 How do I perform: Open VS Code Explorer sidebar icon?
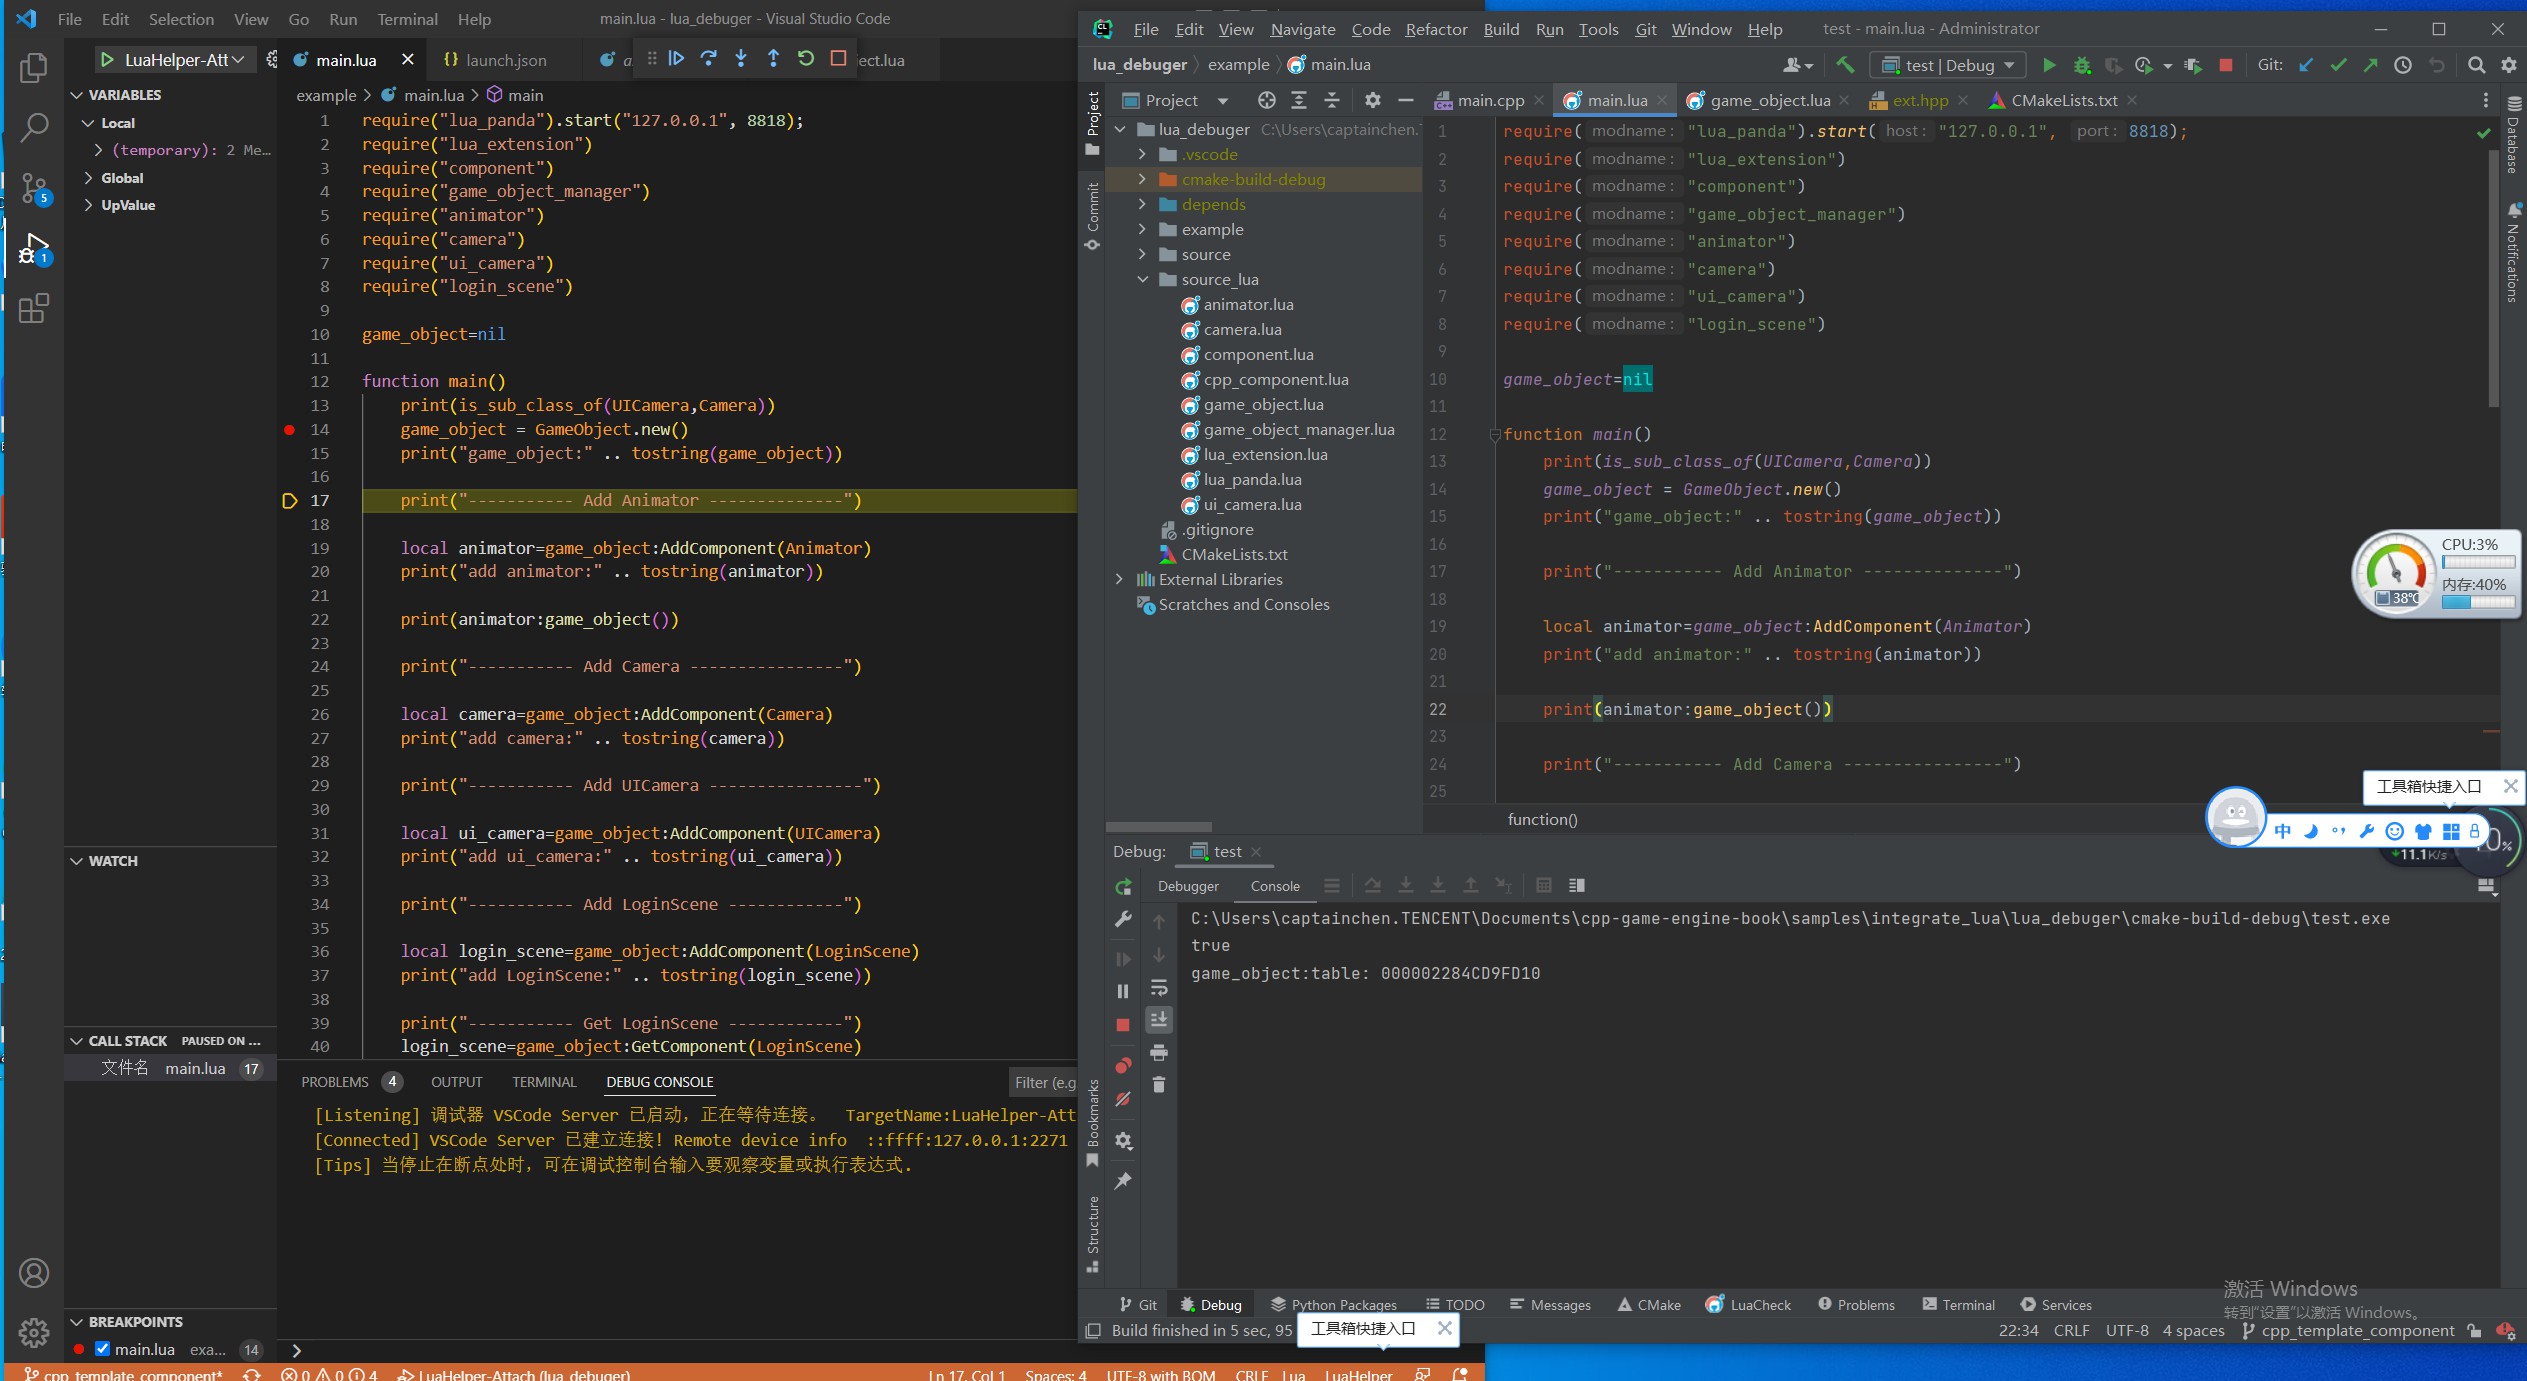(x=34, y=68)
